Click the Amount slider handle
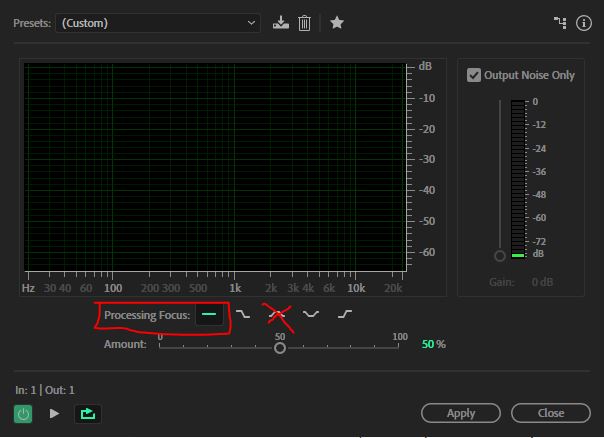 pos(280,348)
